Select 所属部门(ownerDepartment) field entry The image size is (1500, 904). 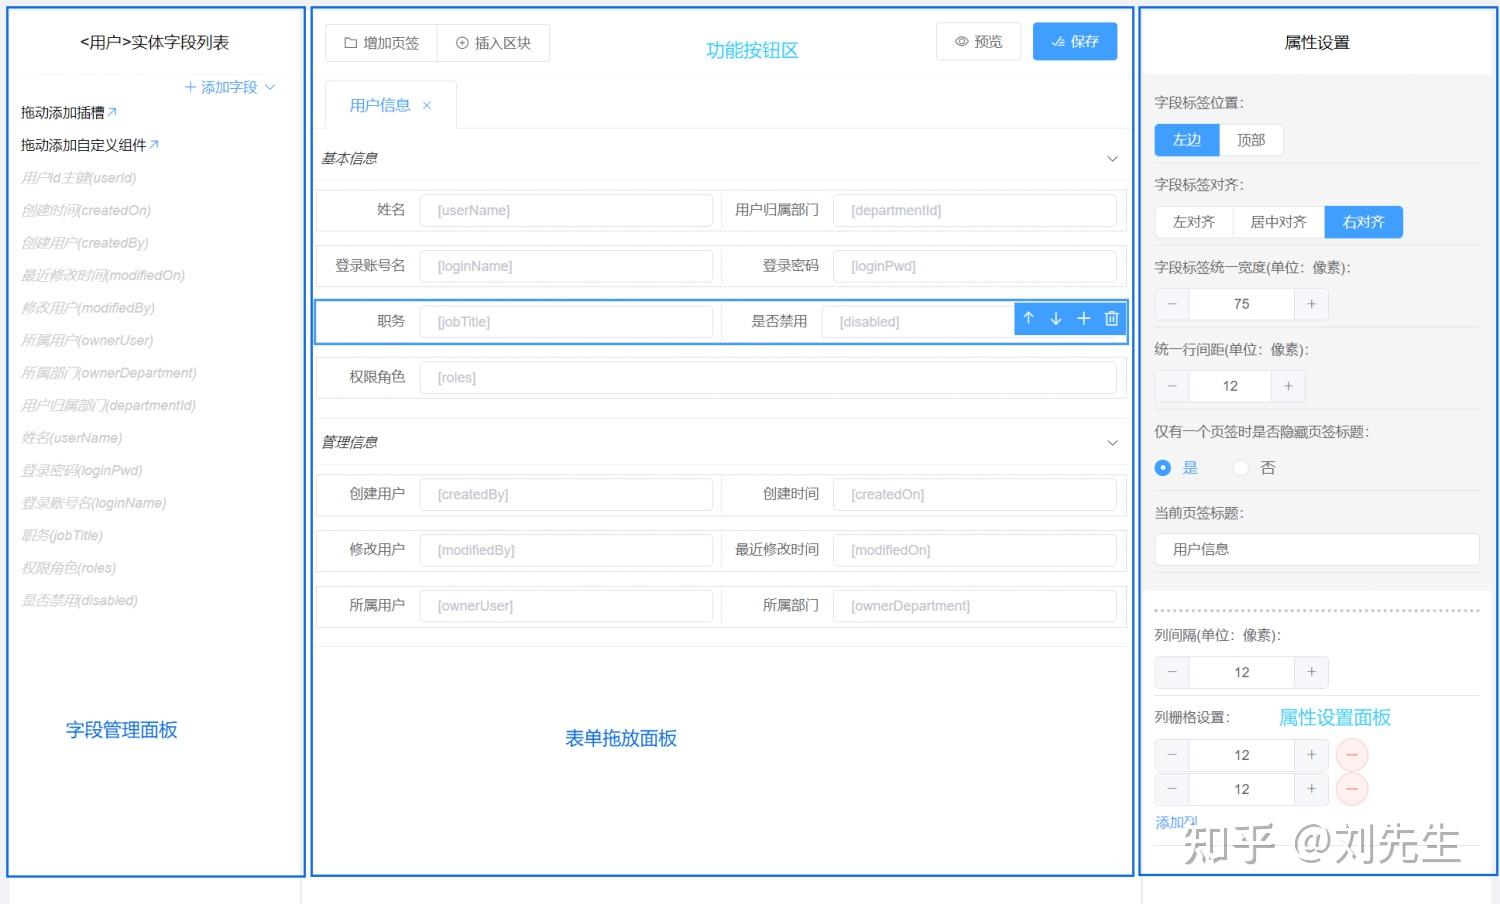(x=108, y=373)
